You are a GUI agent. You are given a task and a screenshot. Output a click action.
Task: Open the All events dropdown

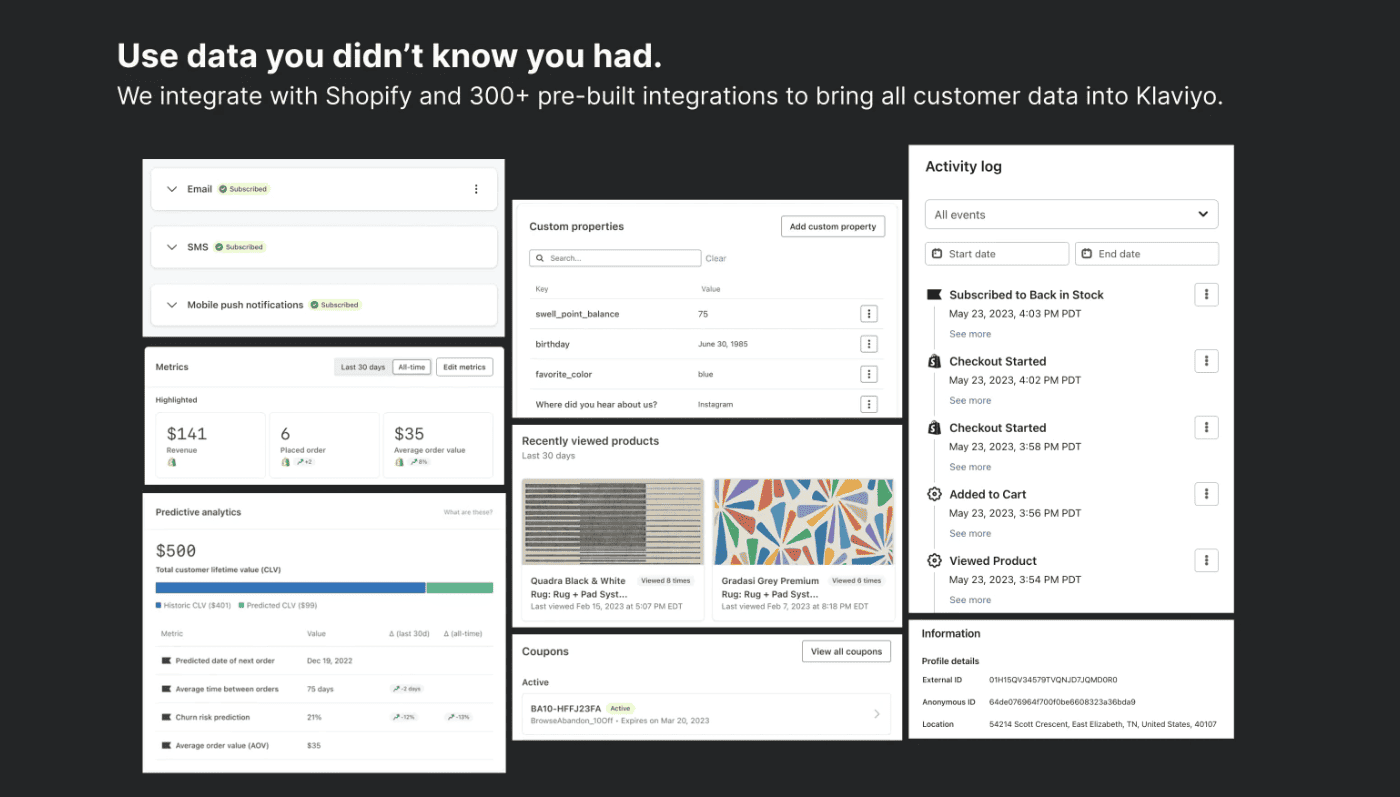(x=1071, y=214)
